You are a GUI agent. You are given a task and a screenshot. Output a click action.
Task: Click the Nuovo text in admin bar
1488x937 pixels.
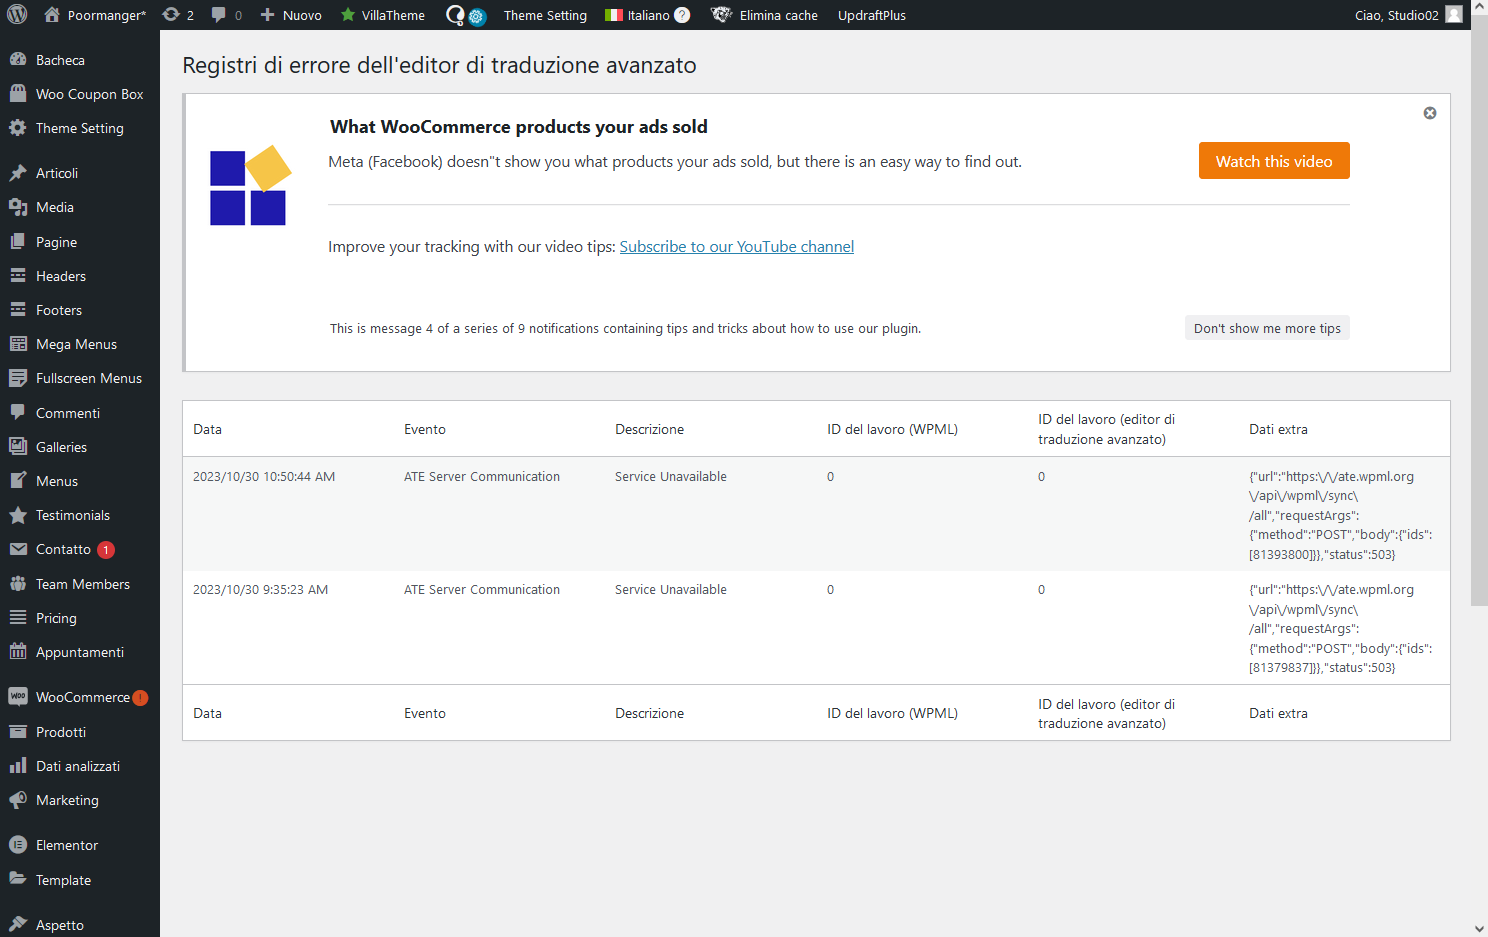(x=302, y=15)
